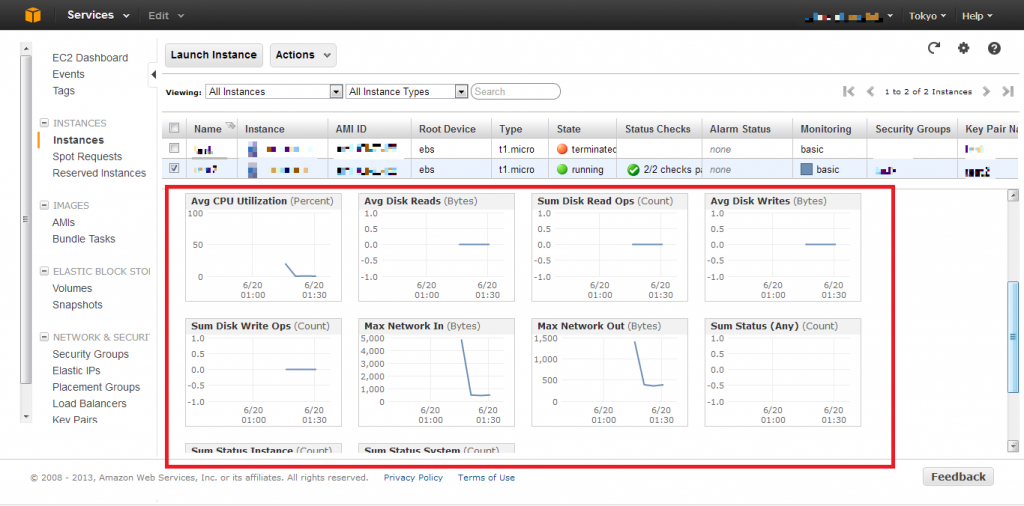
Task: Click the green running state icon
Action: coord(562,170)
